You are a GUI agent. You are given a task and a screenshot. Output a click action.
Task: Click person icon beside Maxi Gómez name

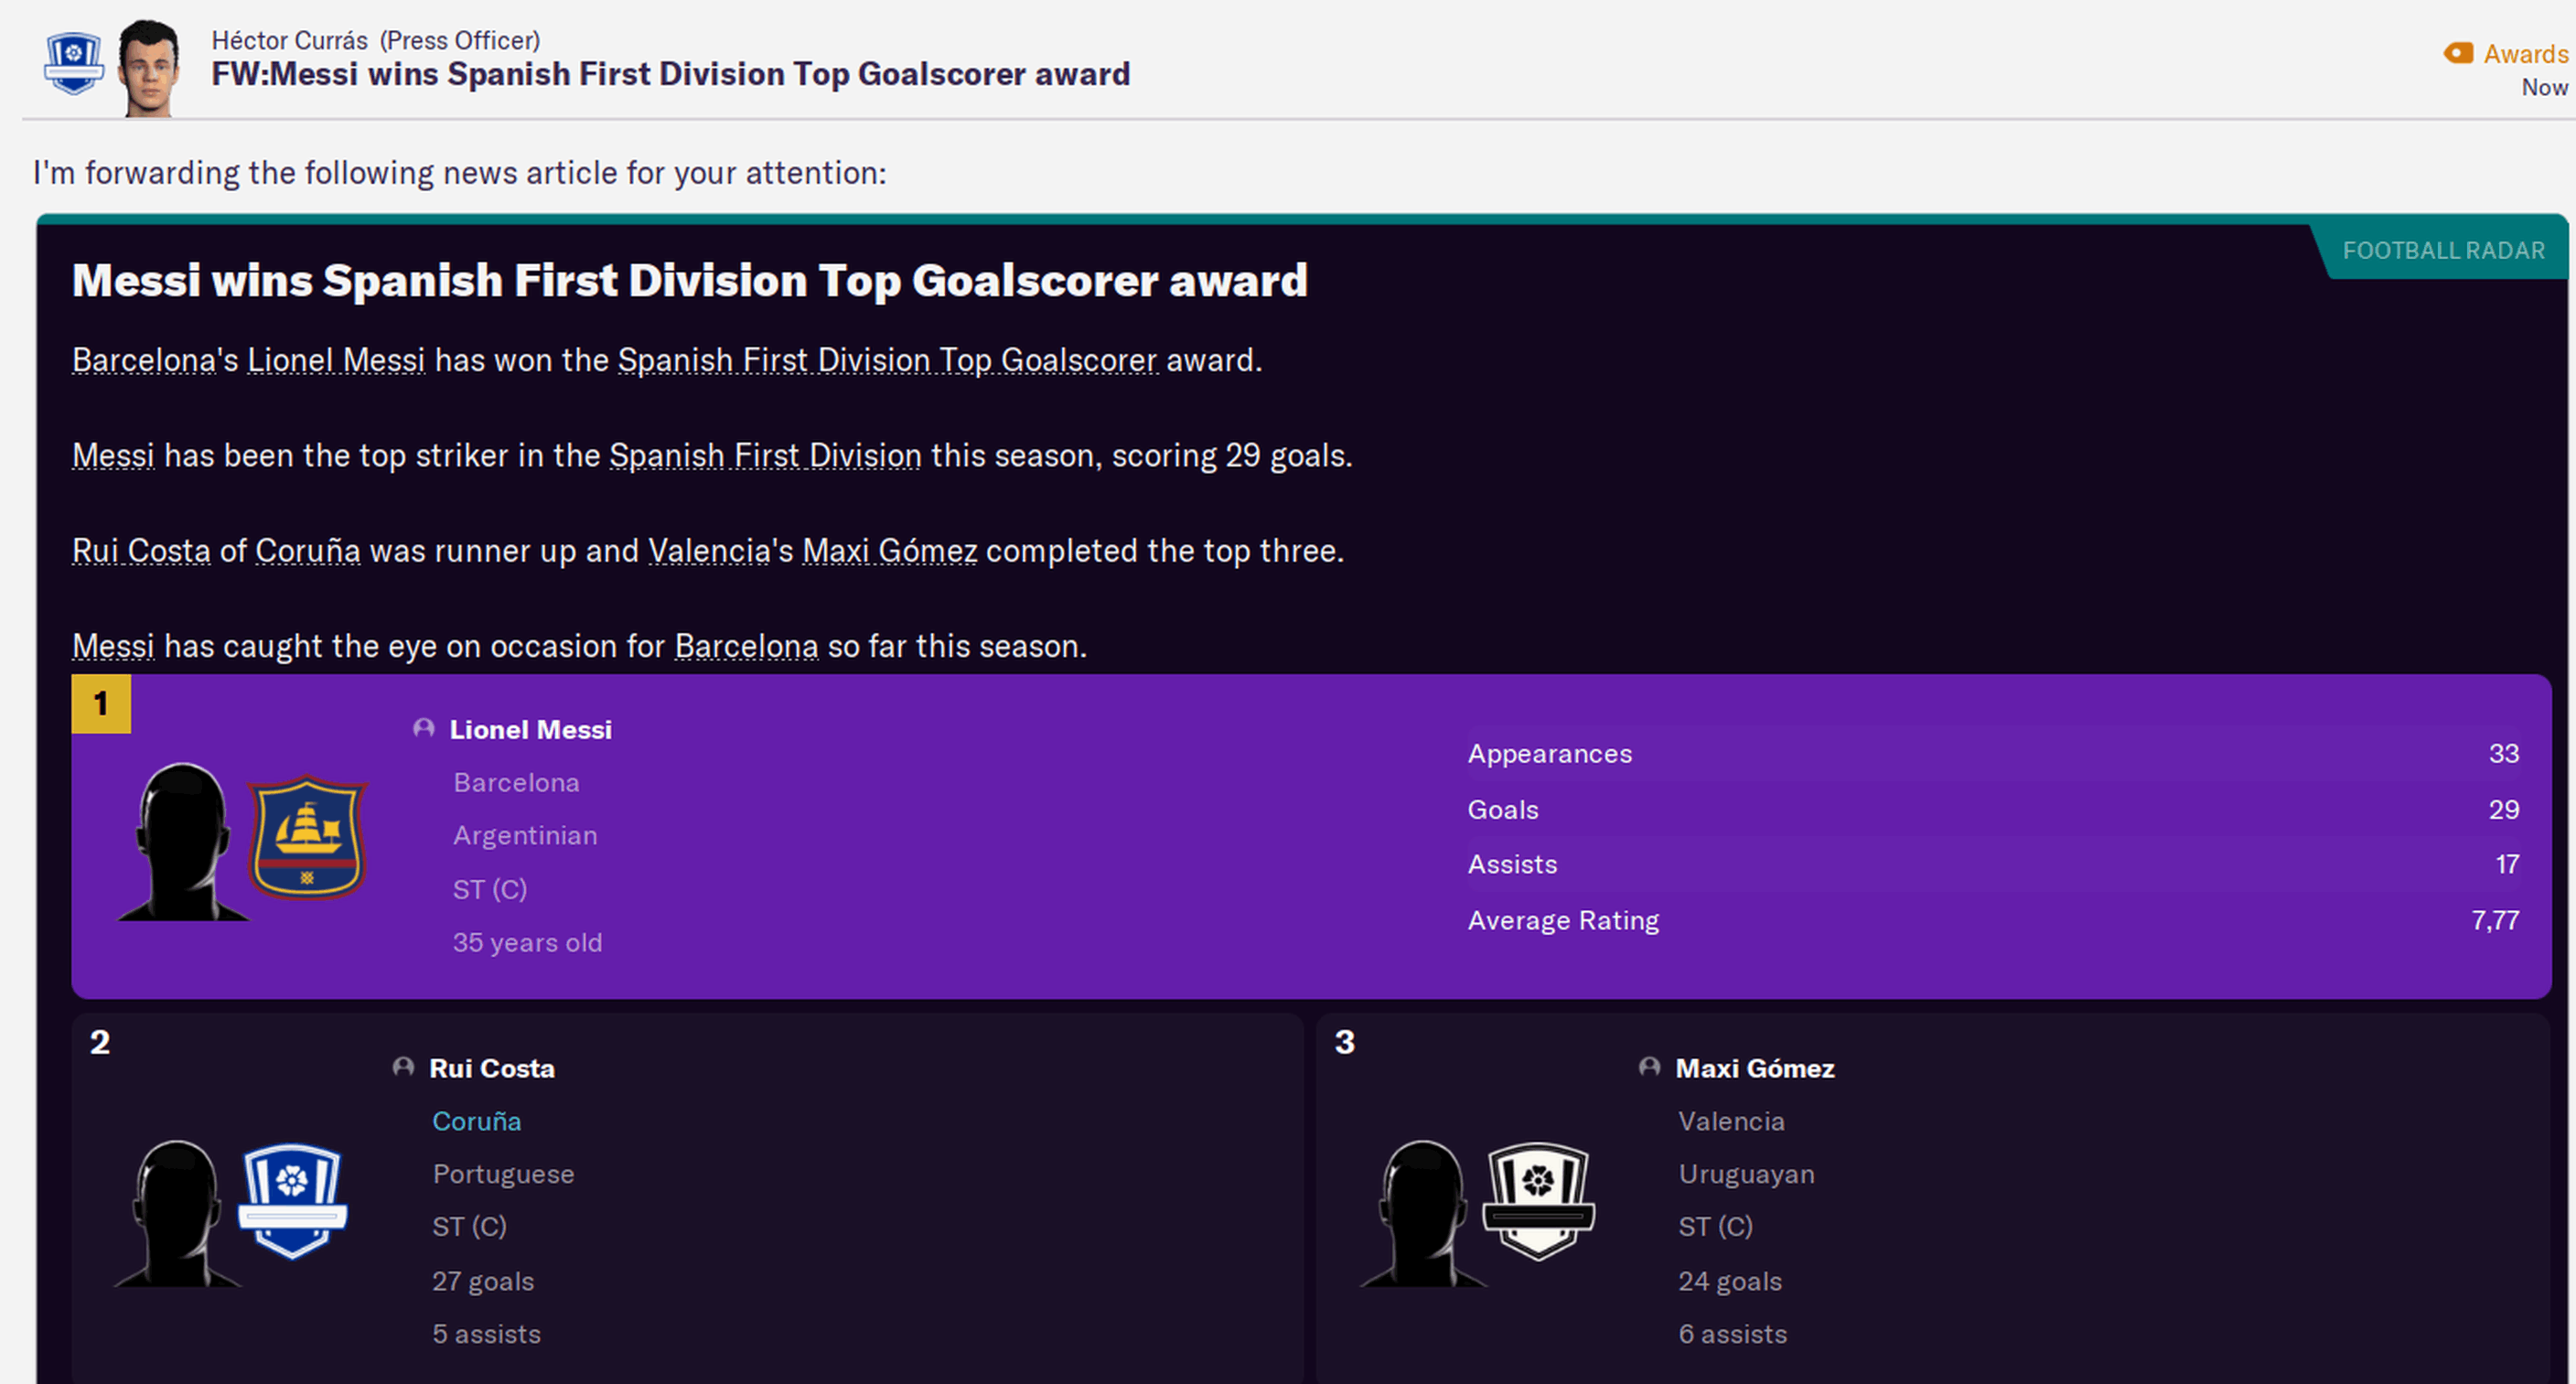pyautogui.click(x=1649, y=1067)
